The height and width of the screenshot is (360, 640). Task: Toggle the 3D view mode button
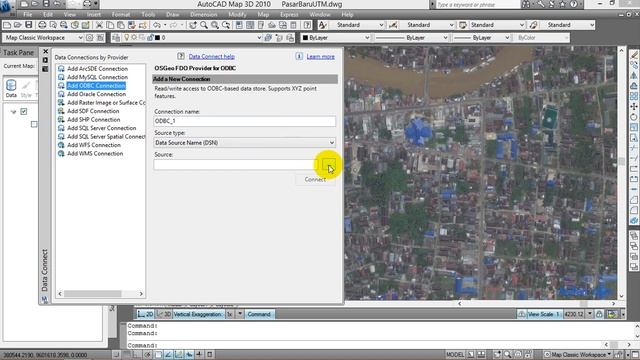click(x=164, y=314)
